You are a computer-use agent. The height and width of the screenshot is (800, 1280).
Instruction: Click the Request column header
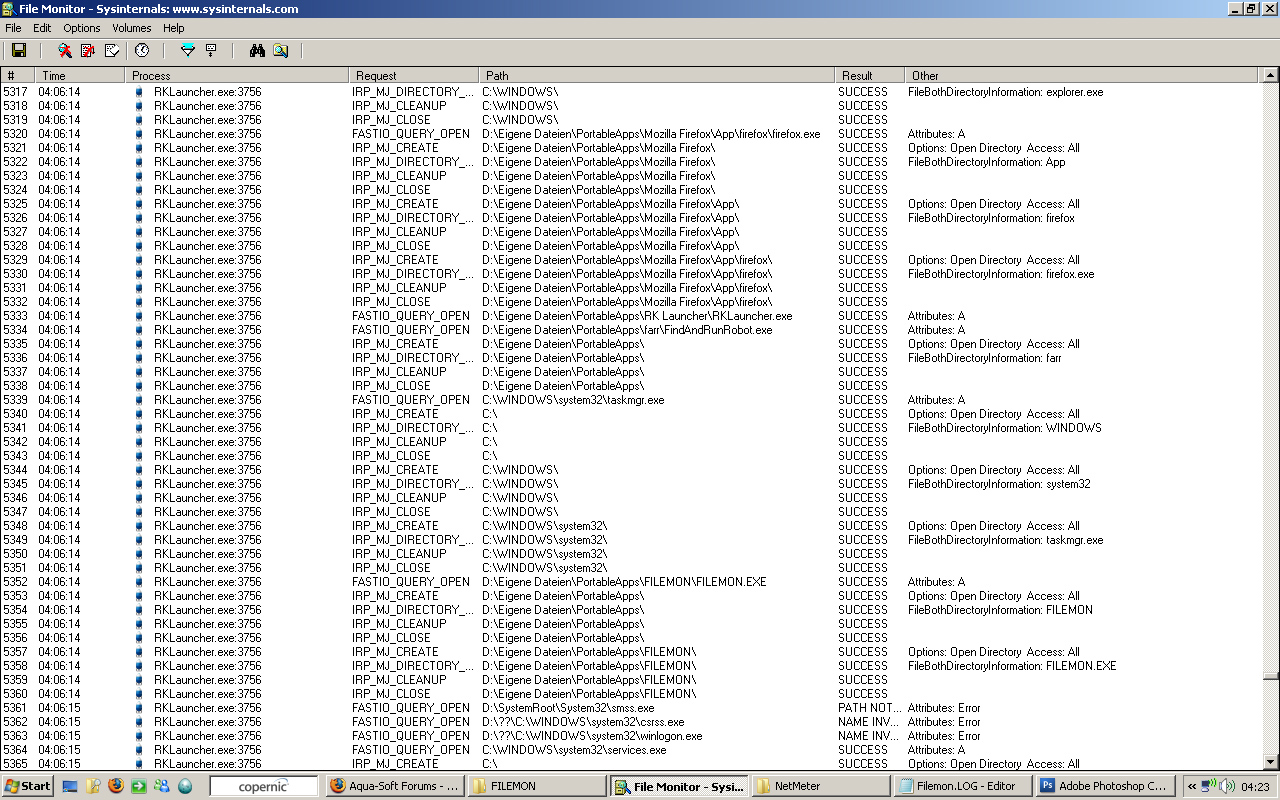click(414, 75)
